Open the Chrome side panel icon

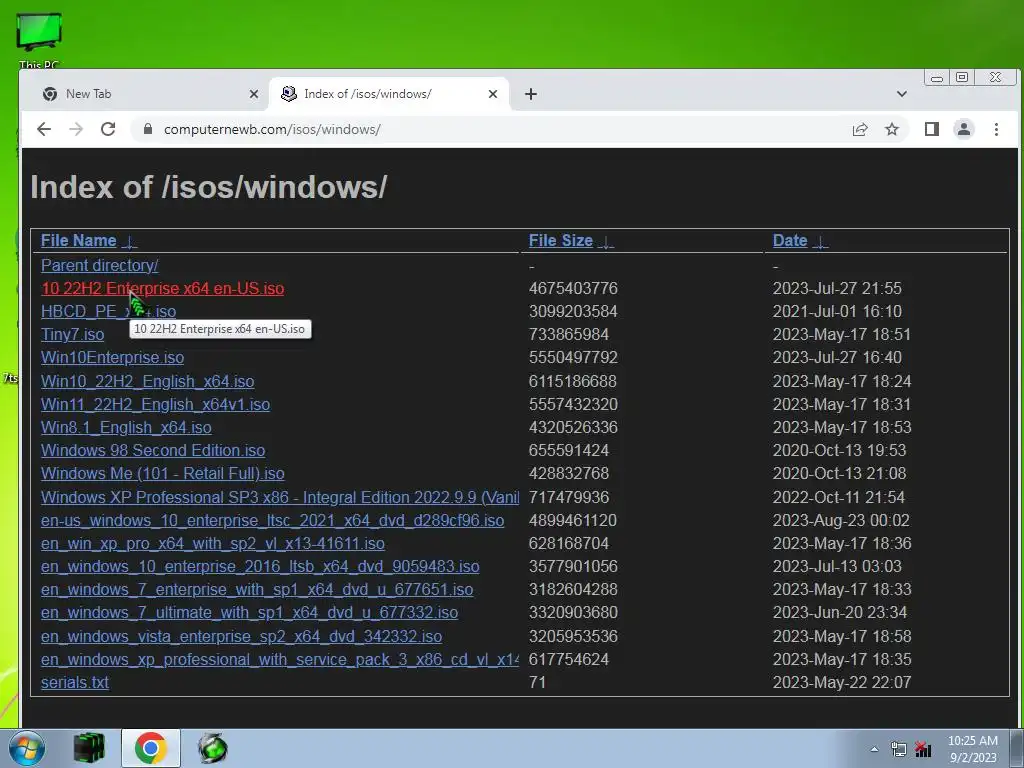[932, 129]
